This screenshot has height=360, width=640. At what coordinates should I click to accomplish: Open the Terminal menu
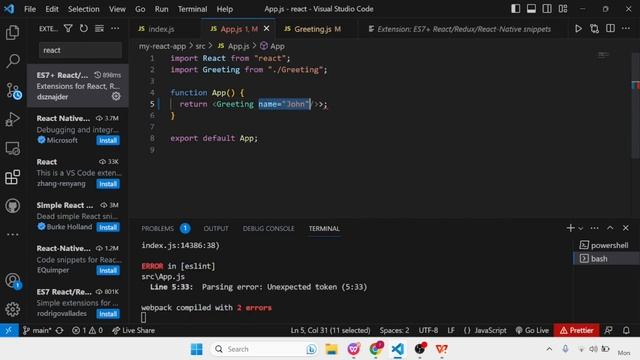click(192, 9)
